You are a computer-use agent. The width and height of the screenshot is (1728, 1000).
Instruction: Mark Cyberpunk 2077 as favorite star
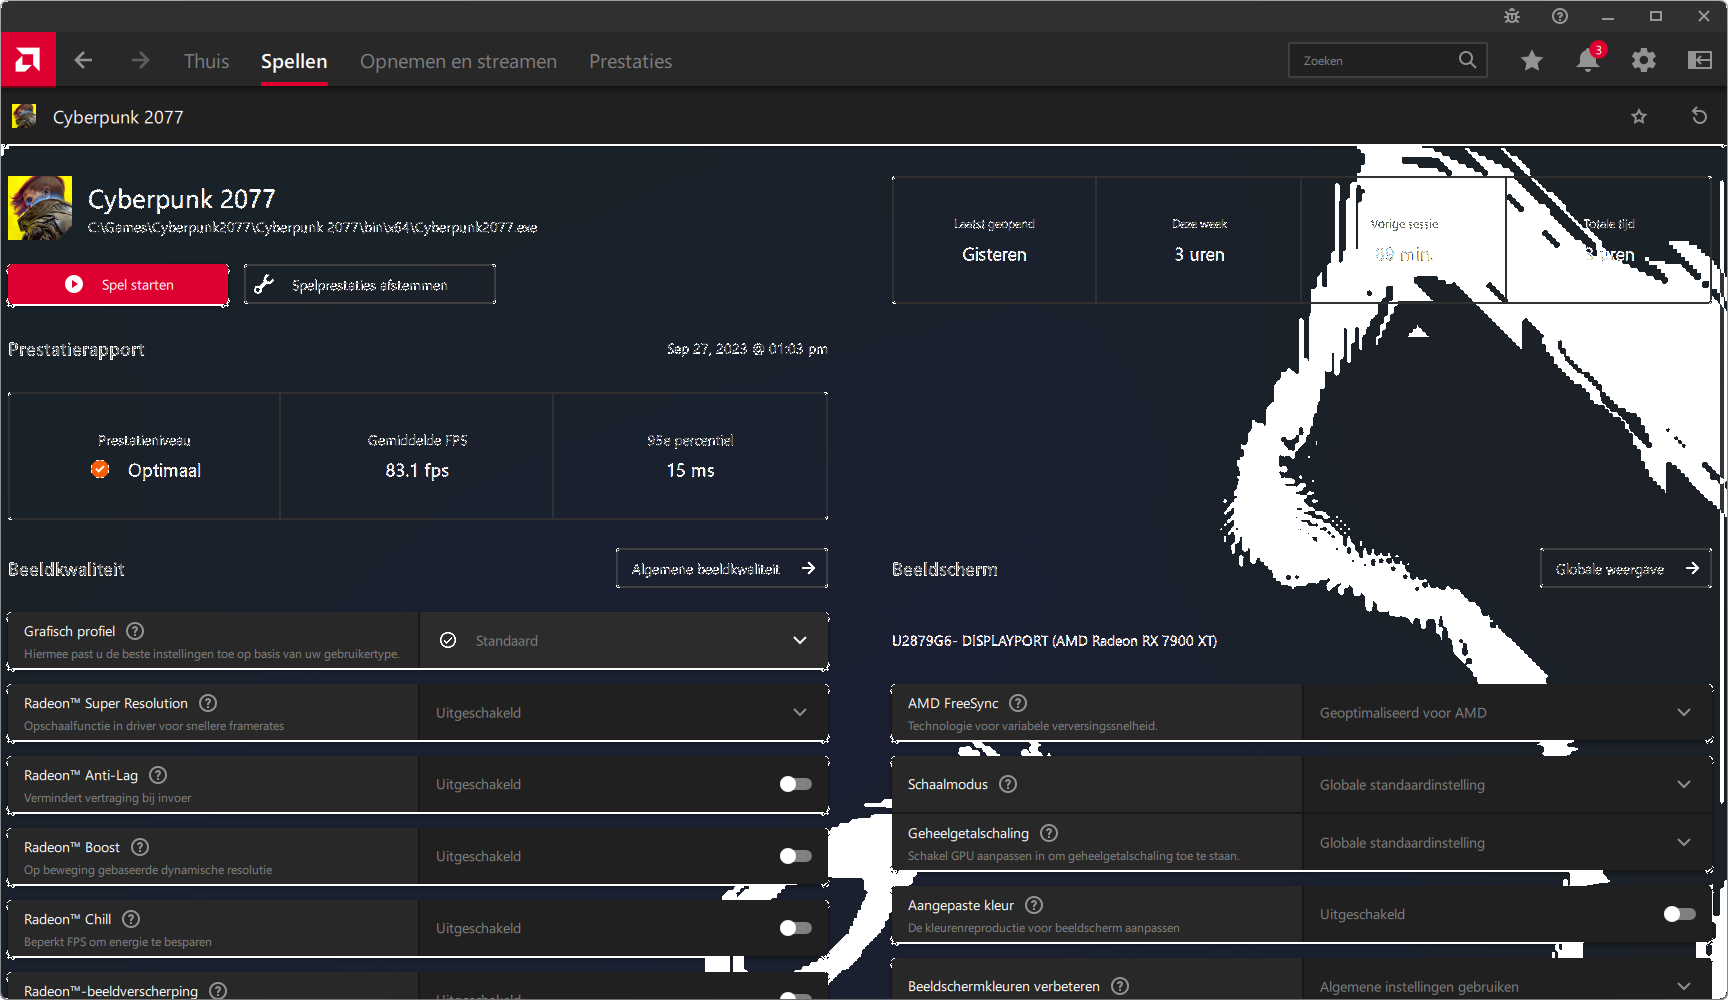click(1639, 117)
